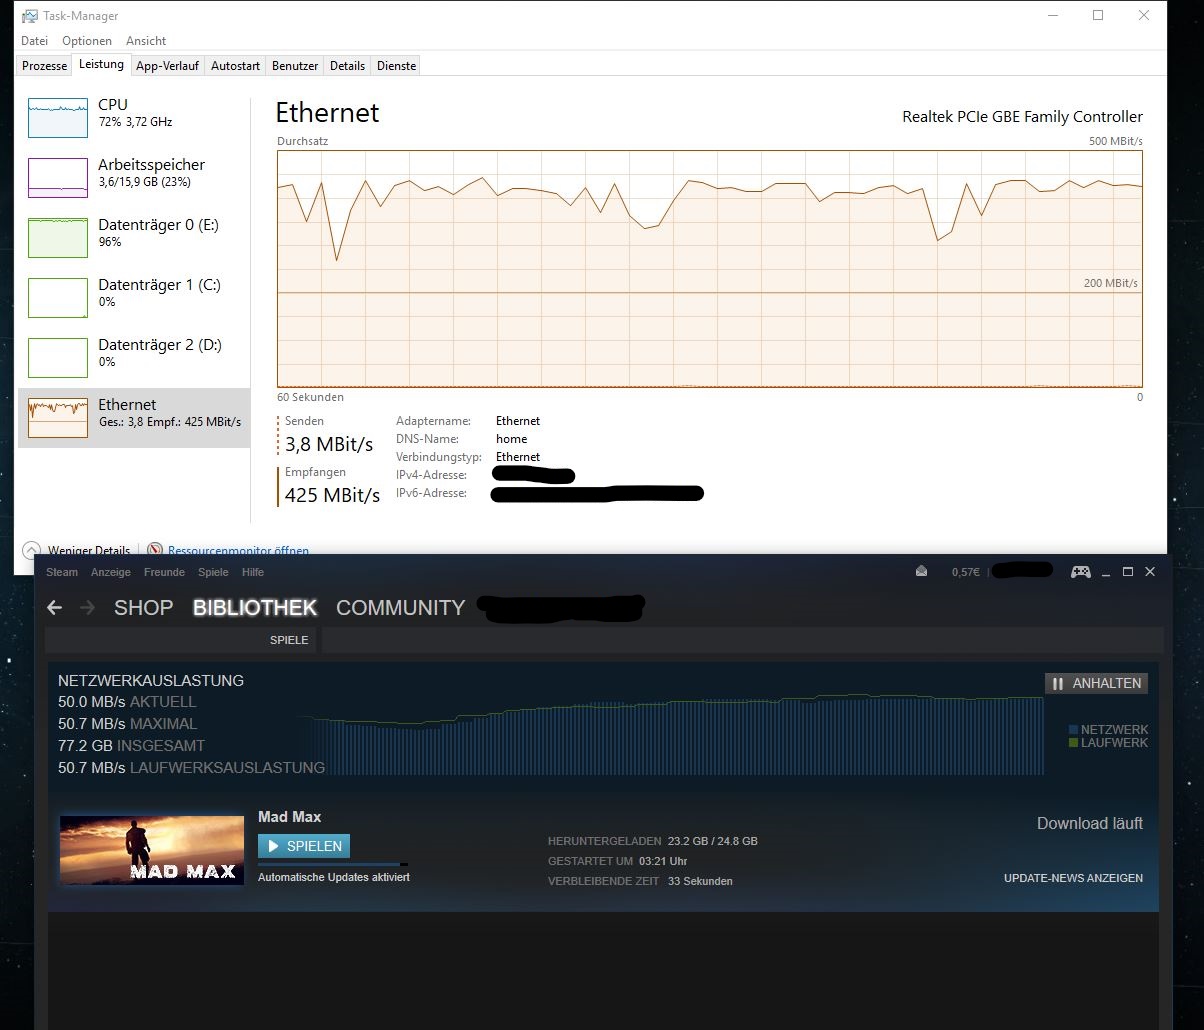
Task: Click the Ressourcenmonitor icon
Action: click(155, 550)
